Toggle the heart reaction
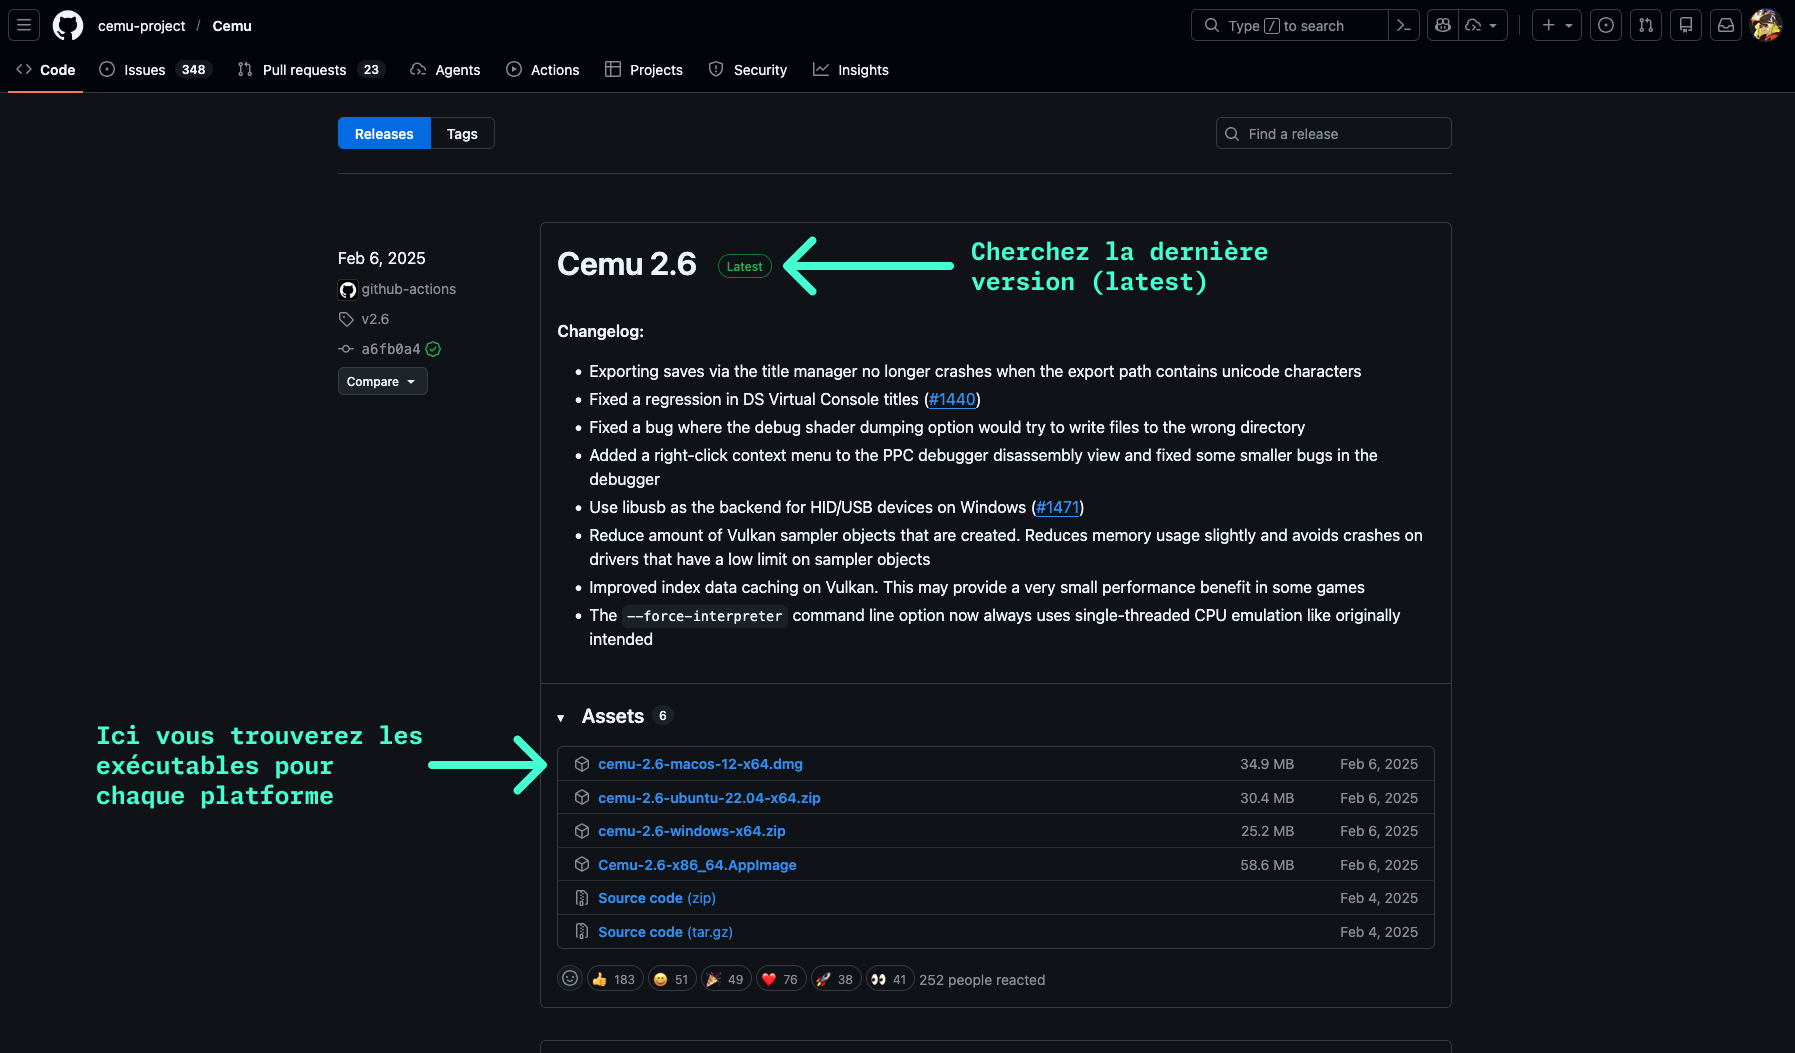Image resolution: width=1795 pixels, height=1053 pixels. tap(780, 978)
